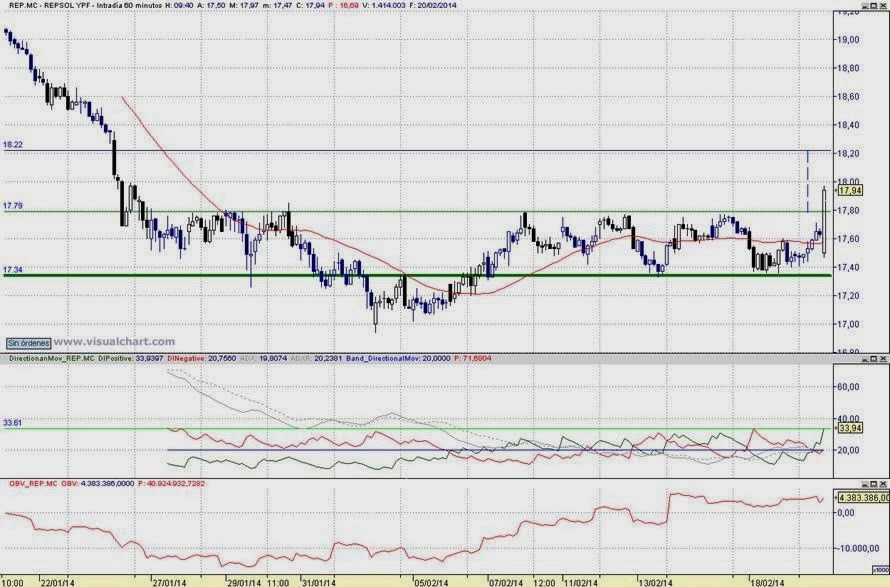The image size is (890, 587).
Task: Click the REP.MC - REPSOL YPF chart title
Action: 51,5
